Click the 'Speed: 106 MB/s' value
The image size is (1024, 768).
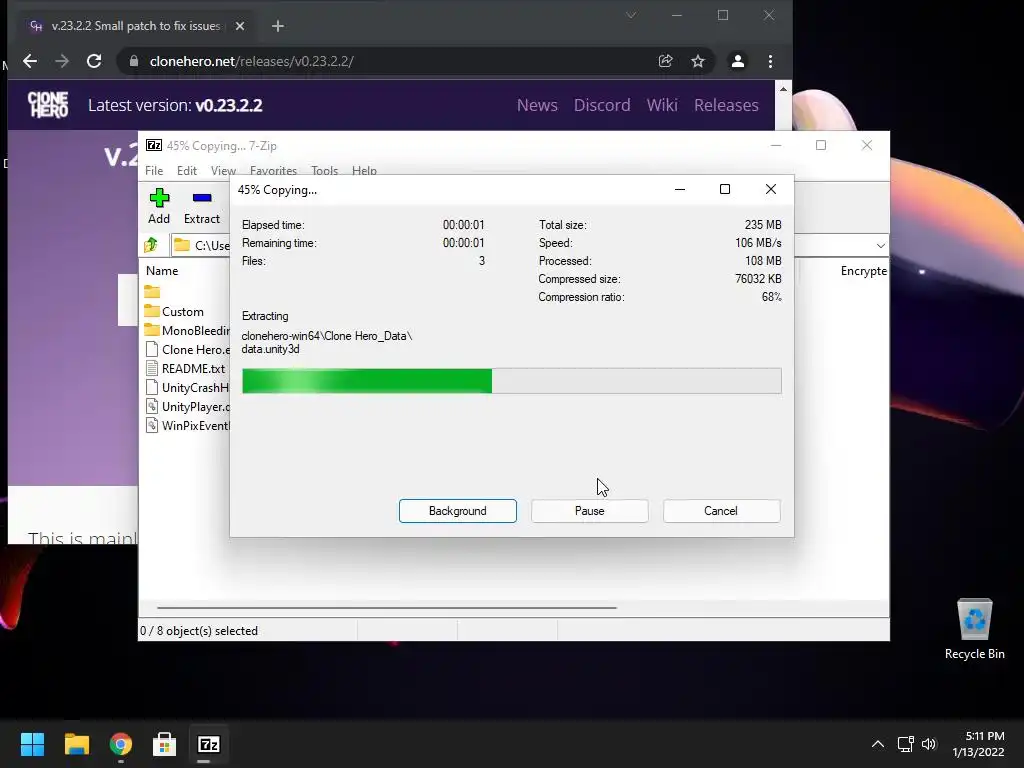coord(758,243)
